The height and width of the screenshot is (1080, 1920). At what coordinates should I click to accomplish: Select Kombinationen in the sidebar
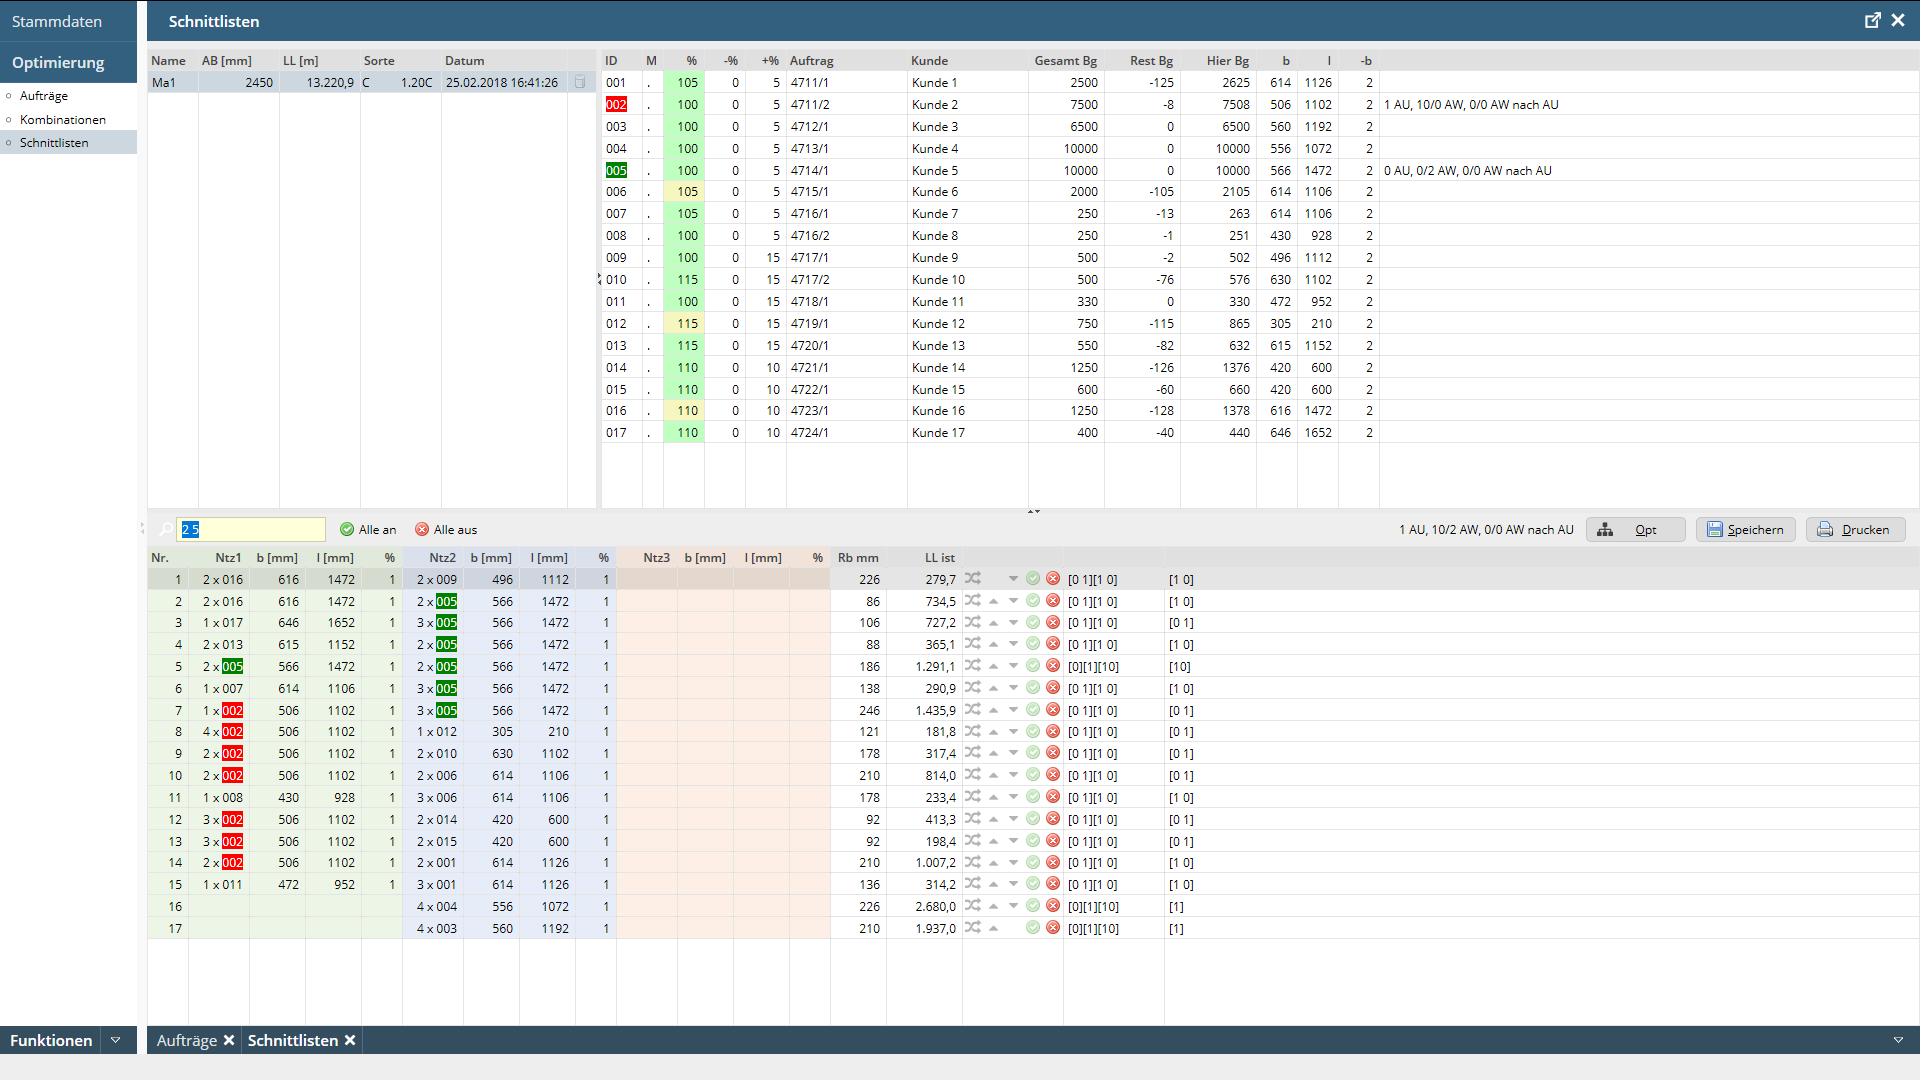click(63, 120)
